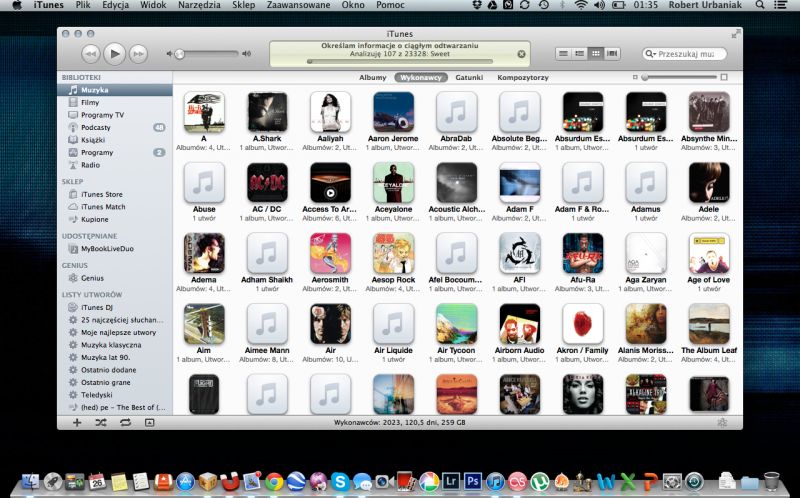
Task: Open the Albumy tab
Action: tap(372, 78)
